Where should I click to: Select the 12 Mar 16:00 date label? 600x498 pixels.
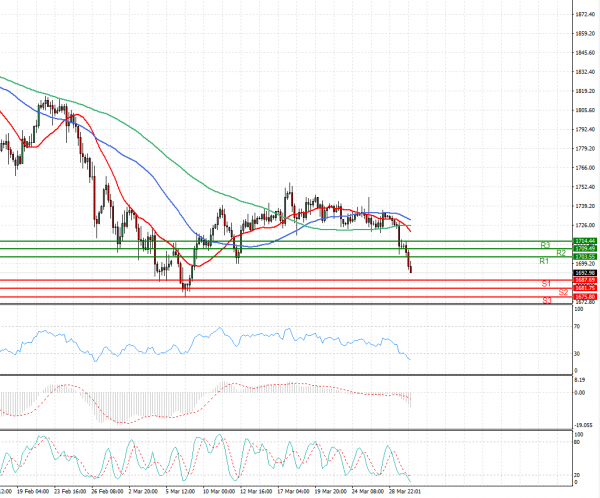[x=256, y=491]
